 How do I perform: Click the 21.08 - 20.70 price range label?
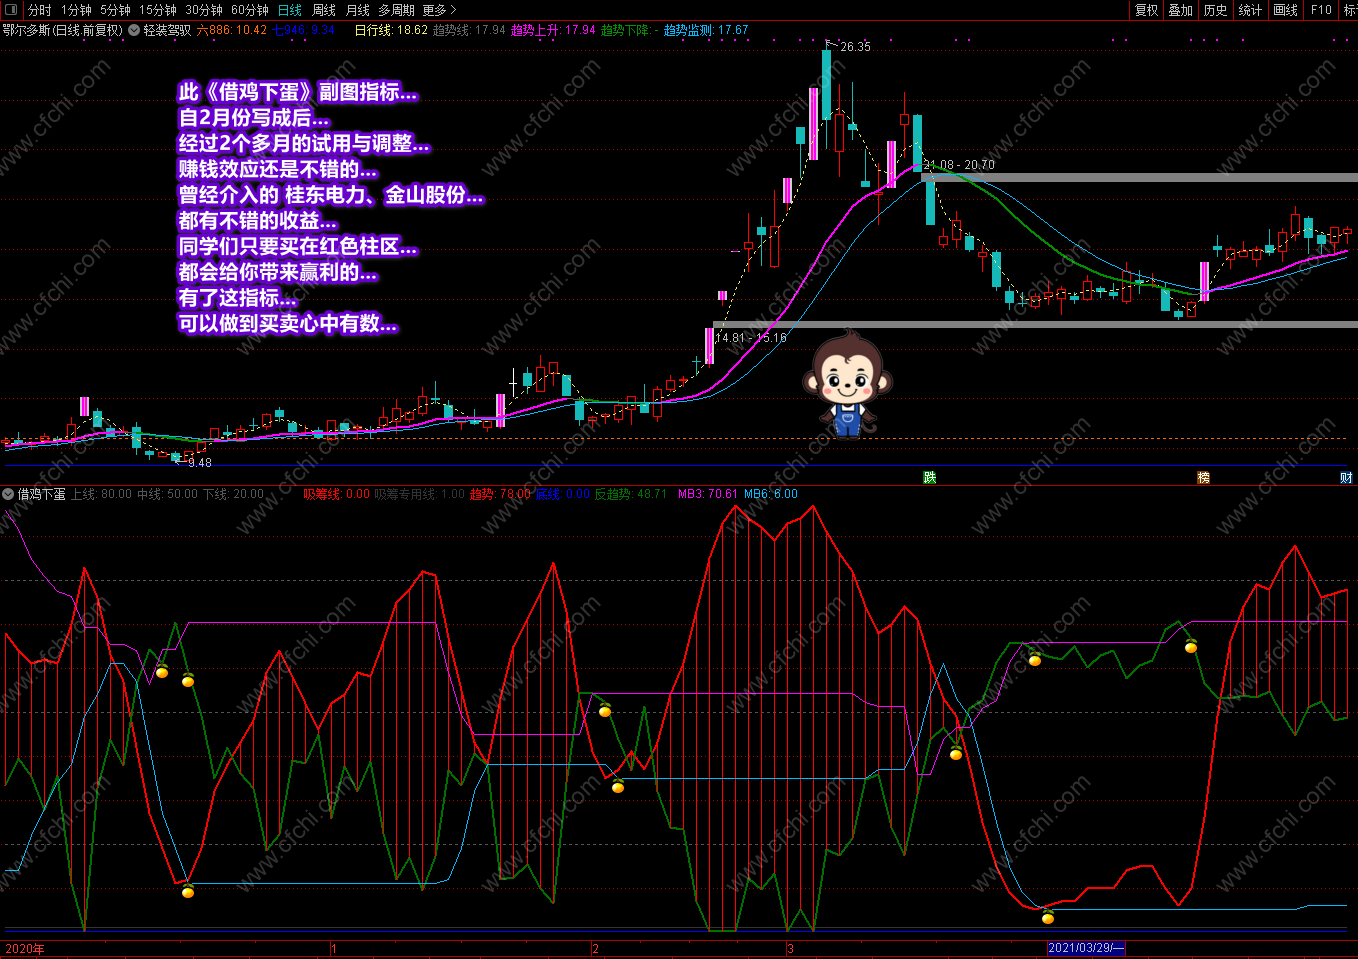tap(959, 165)
